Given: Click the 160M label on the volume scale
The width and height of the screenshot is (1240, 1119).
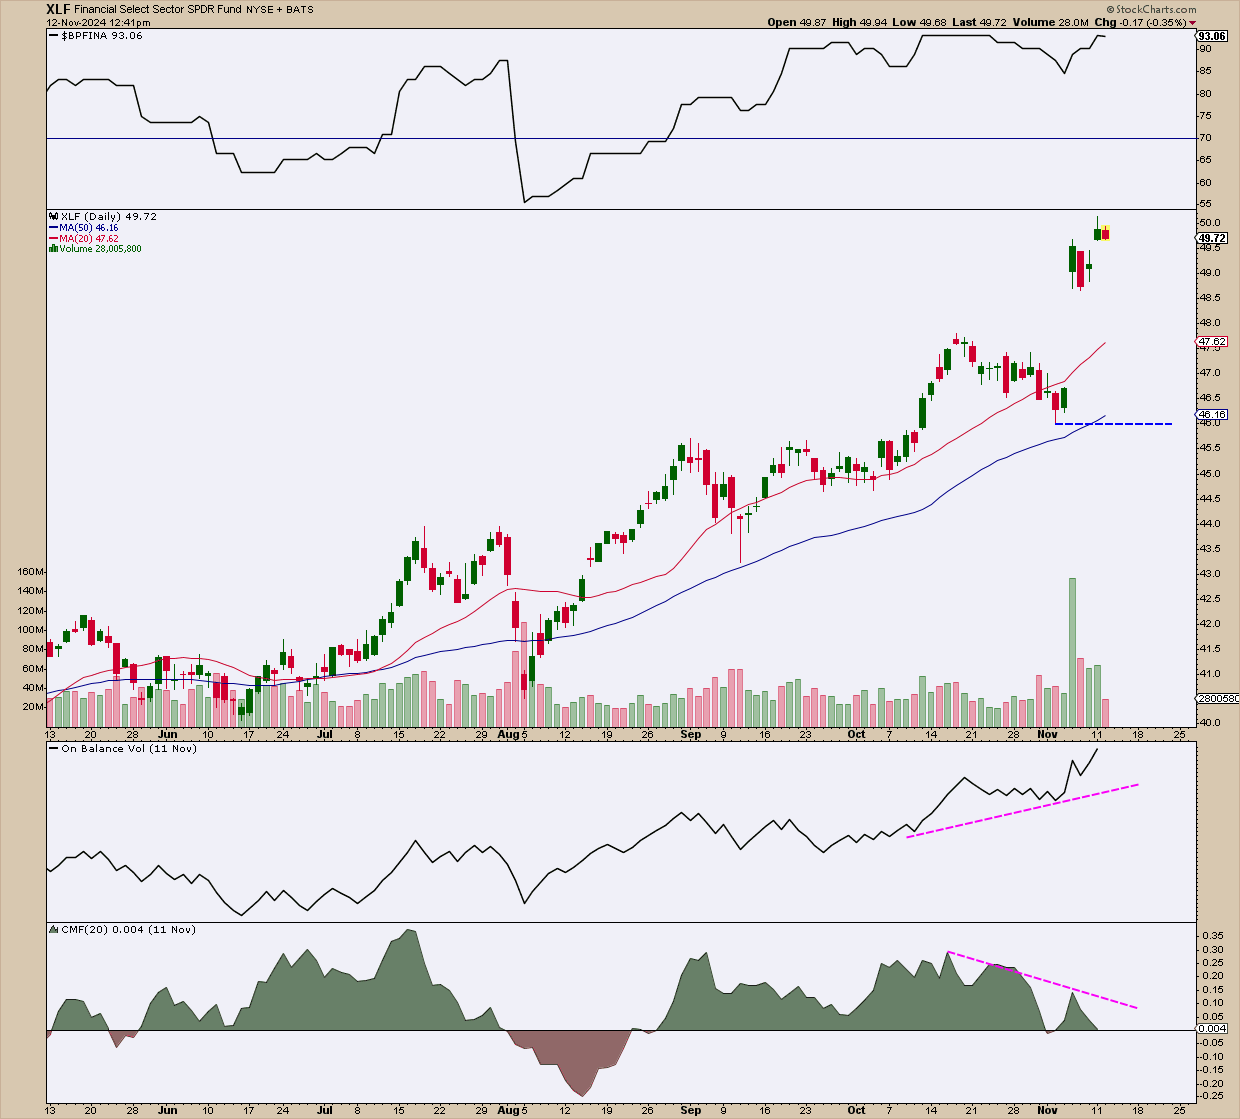Looking at the screenshot, I should click(31, 572).
